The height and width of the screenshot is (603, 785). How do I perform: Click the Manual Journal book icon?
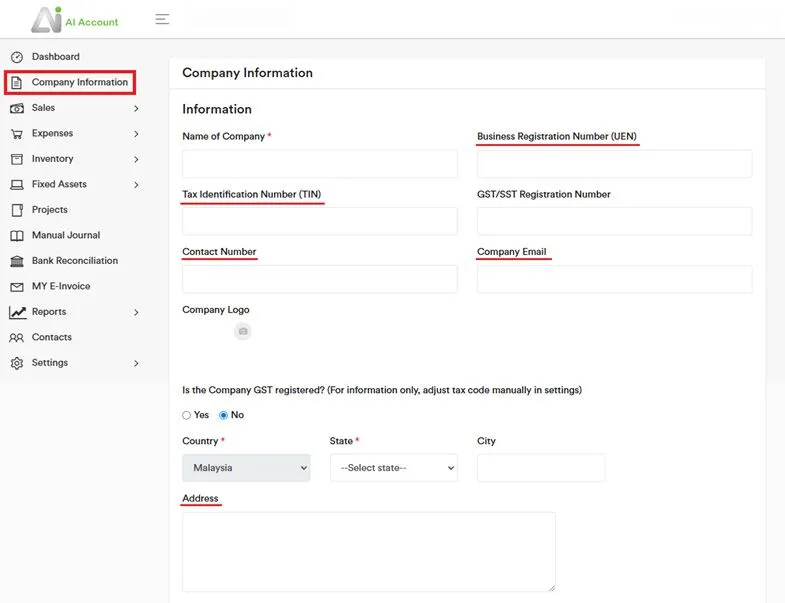click(16, 236)
